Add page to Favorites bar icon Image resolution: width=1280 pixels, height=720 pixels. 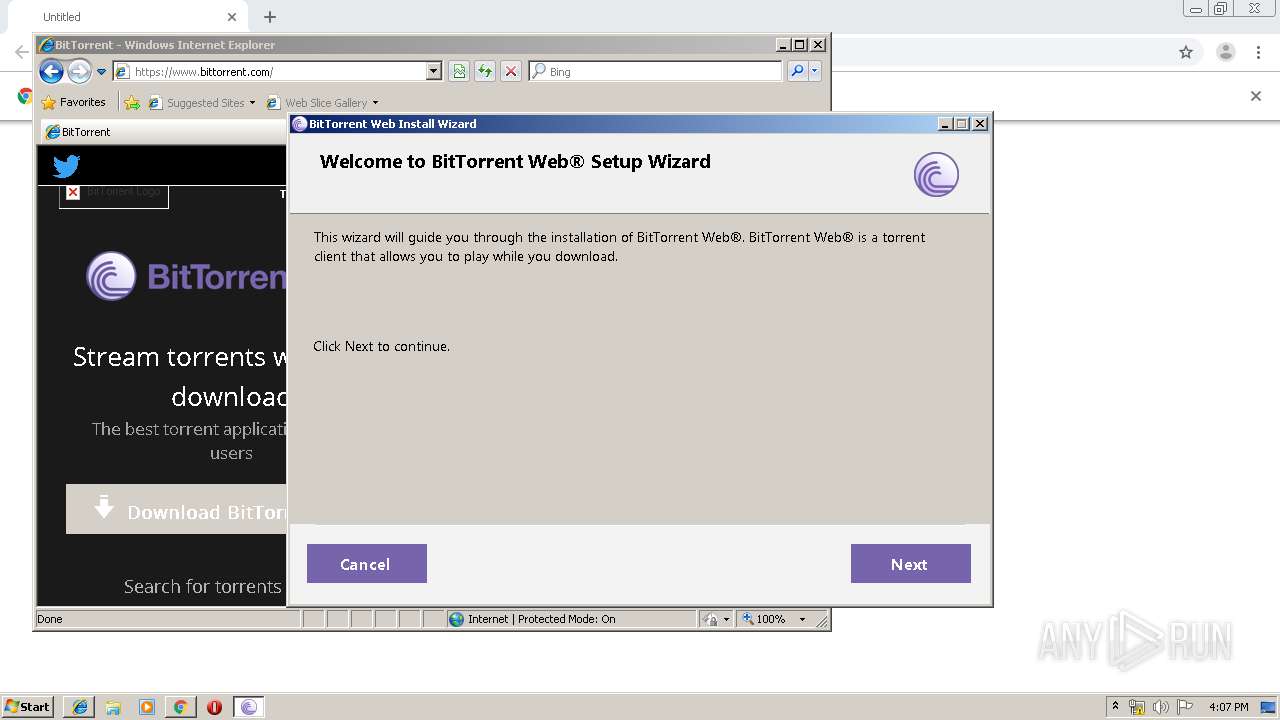[x=132, y=102]
